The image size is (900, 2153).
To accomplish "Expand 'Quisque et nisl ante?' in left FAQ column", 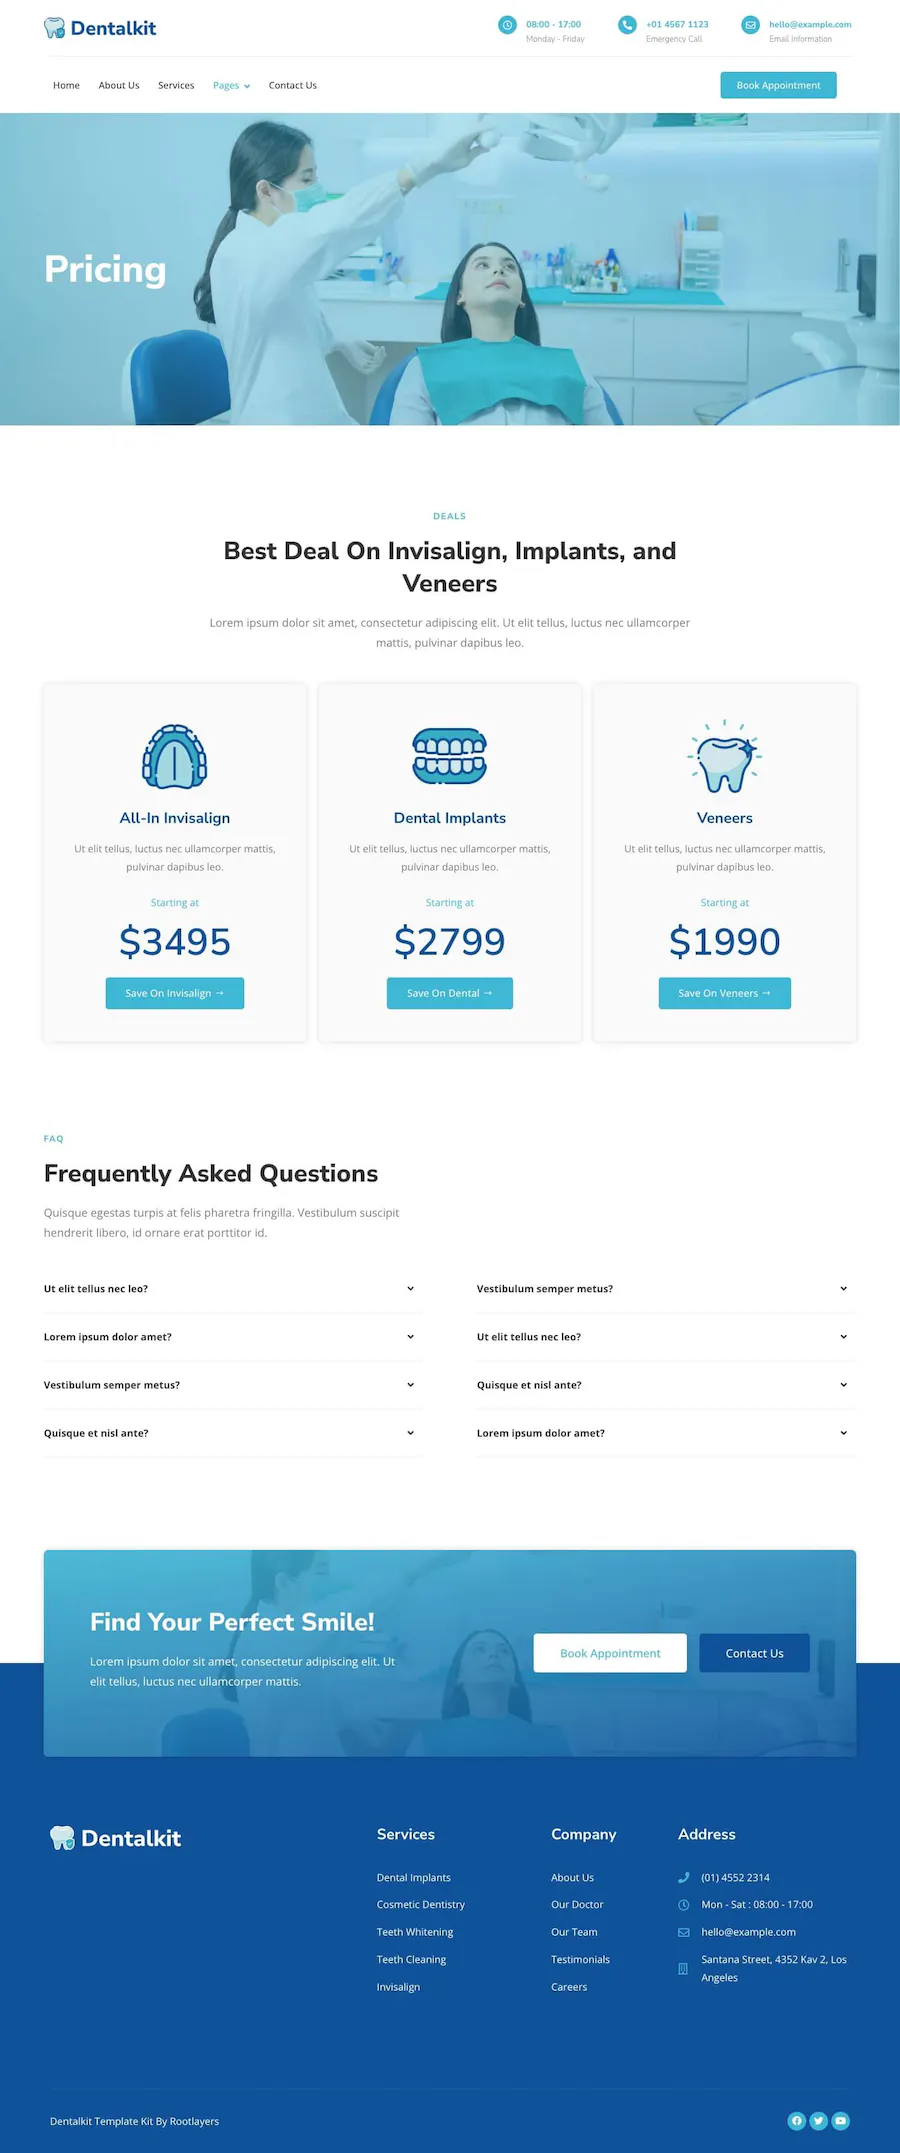I will 229,1433.
